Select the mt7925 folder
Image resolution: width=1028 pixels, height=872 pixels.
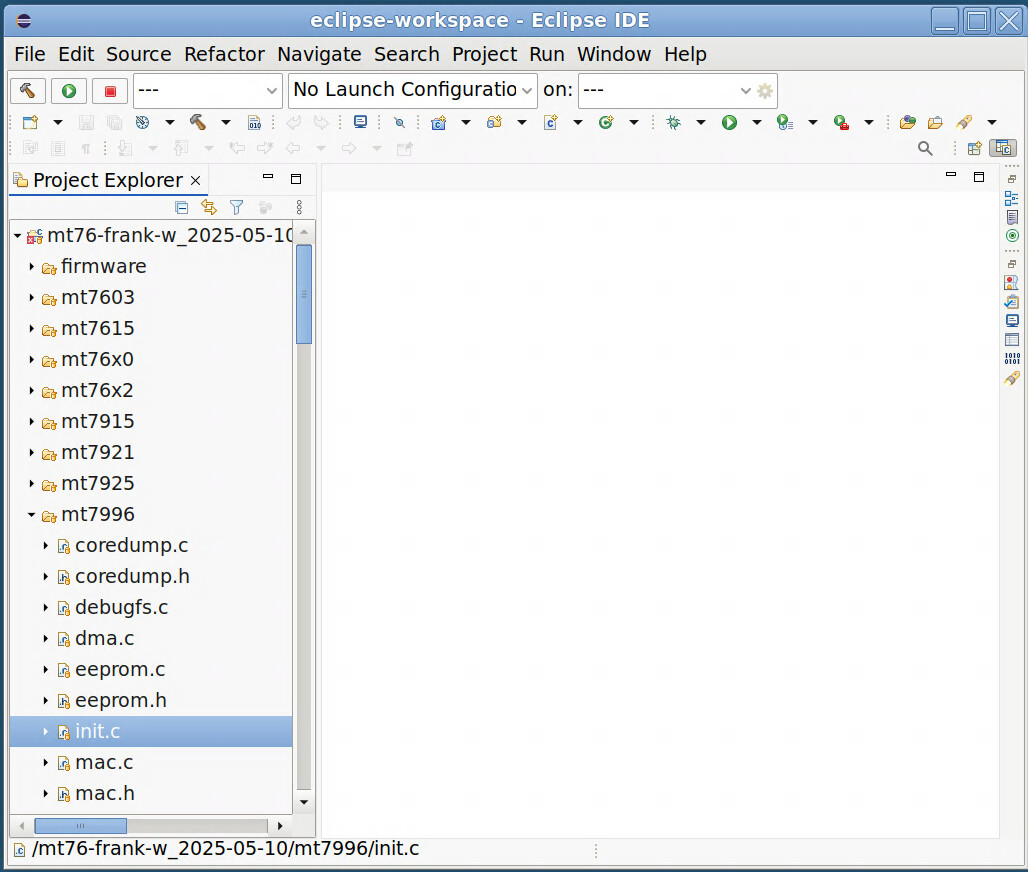[98, 484]
